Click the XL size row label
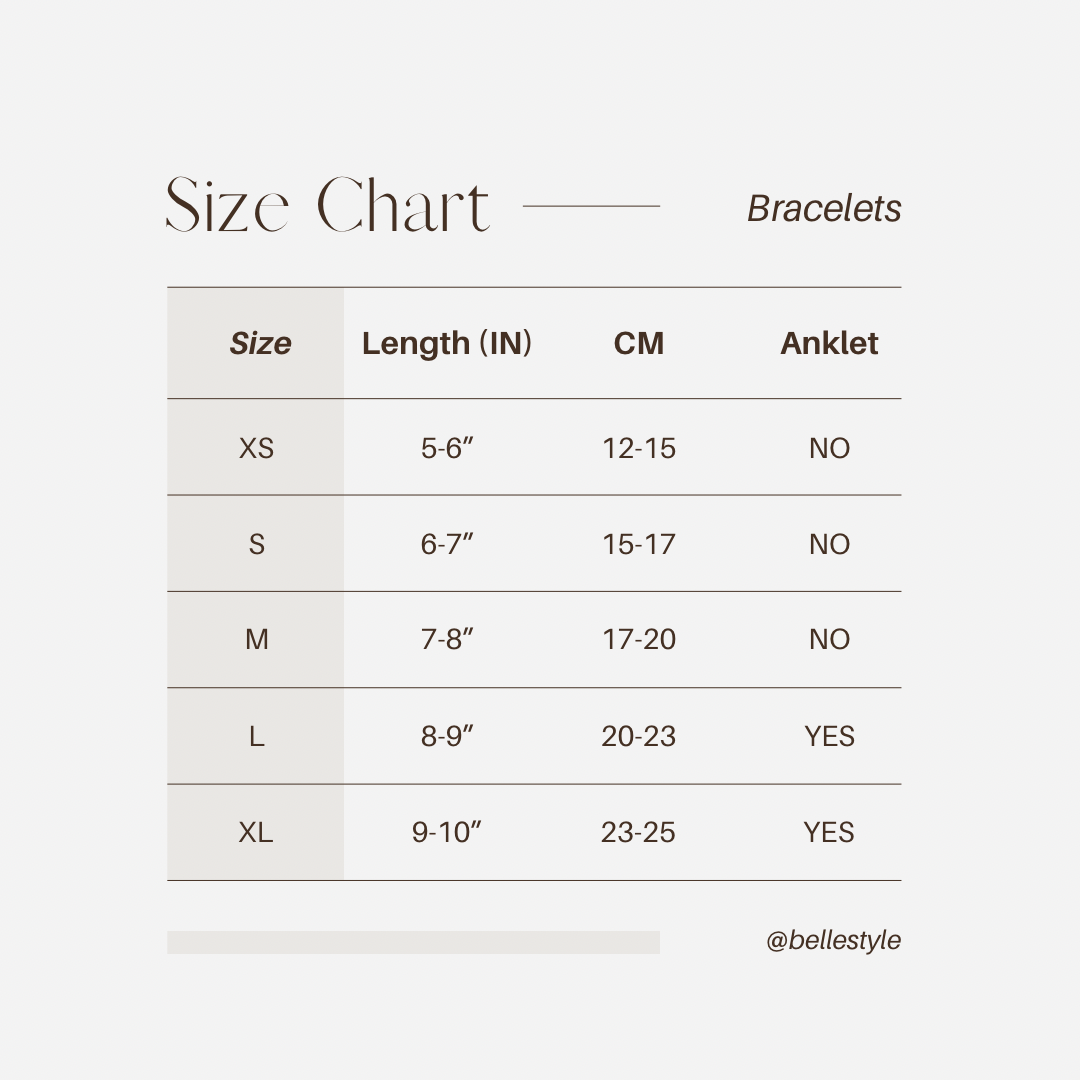This screenshot has width=1080, height=1080. tap(256, 832)
